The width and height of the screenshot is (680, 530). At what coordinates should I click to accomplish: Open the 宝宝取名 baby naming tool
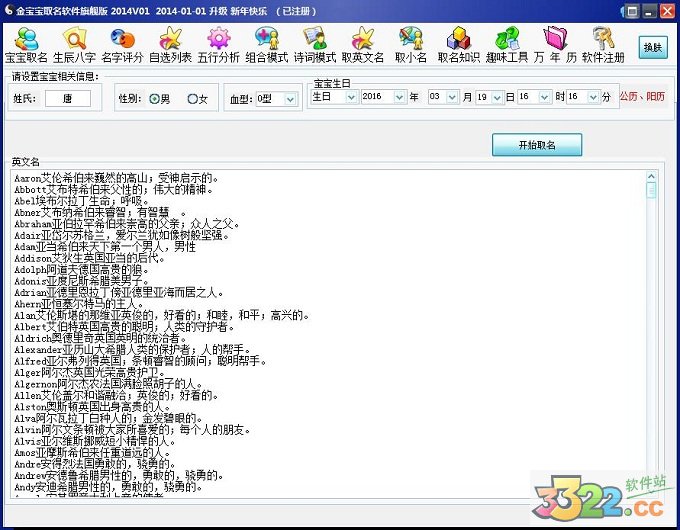click(26, 45)
